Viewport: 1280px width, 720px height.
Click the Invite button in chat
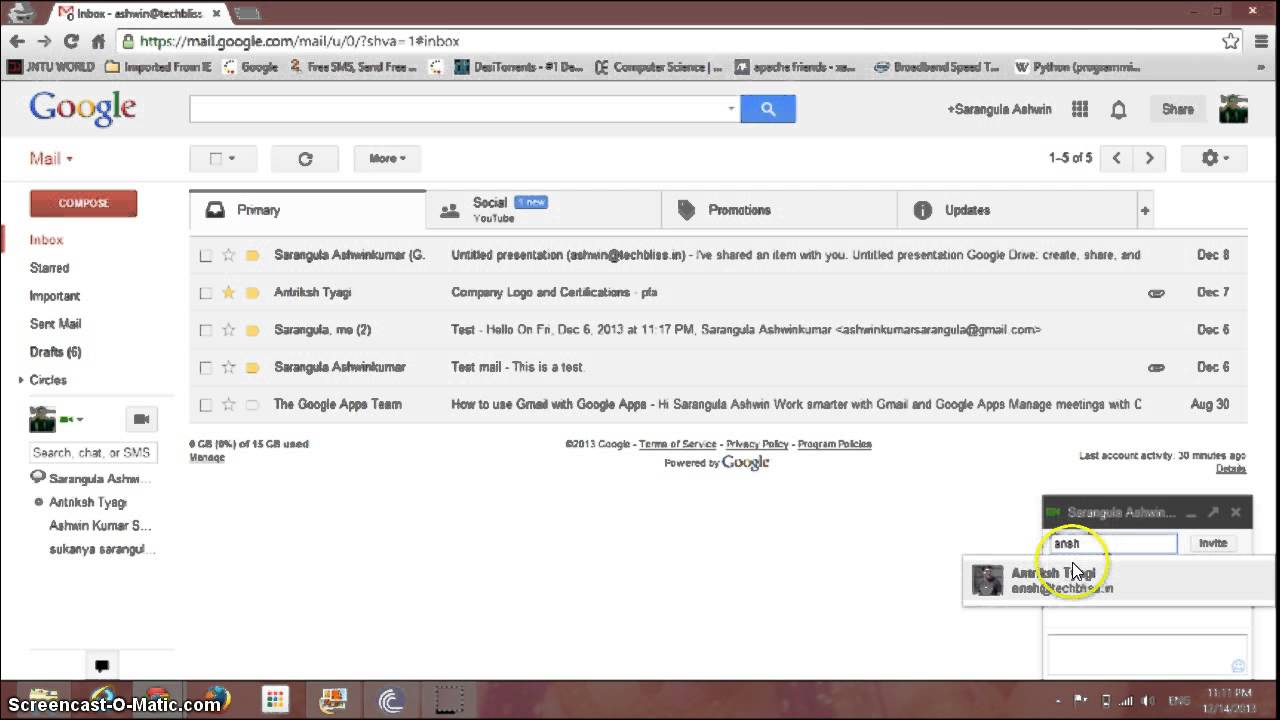(x=1212, y=543)
